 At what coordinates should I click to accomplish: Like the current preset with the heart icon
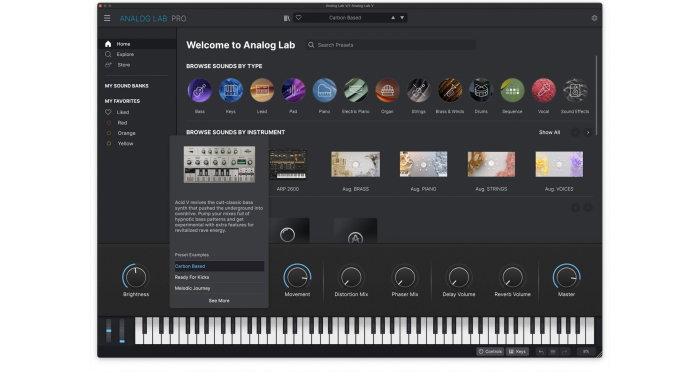pyautogui.click(x=299, y=18)
